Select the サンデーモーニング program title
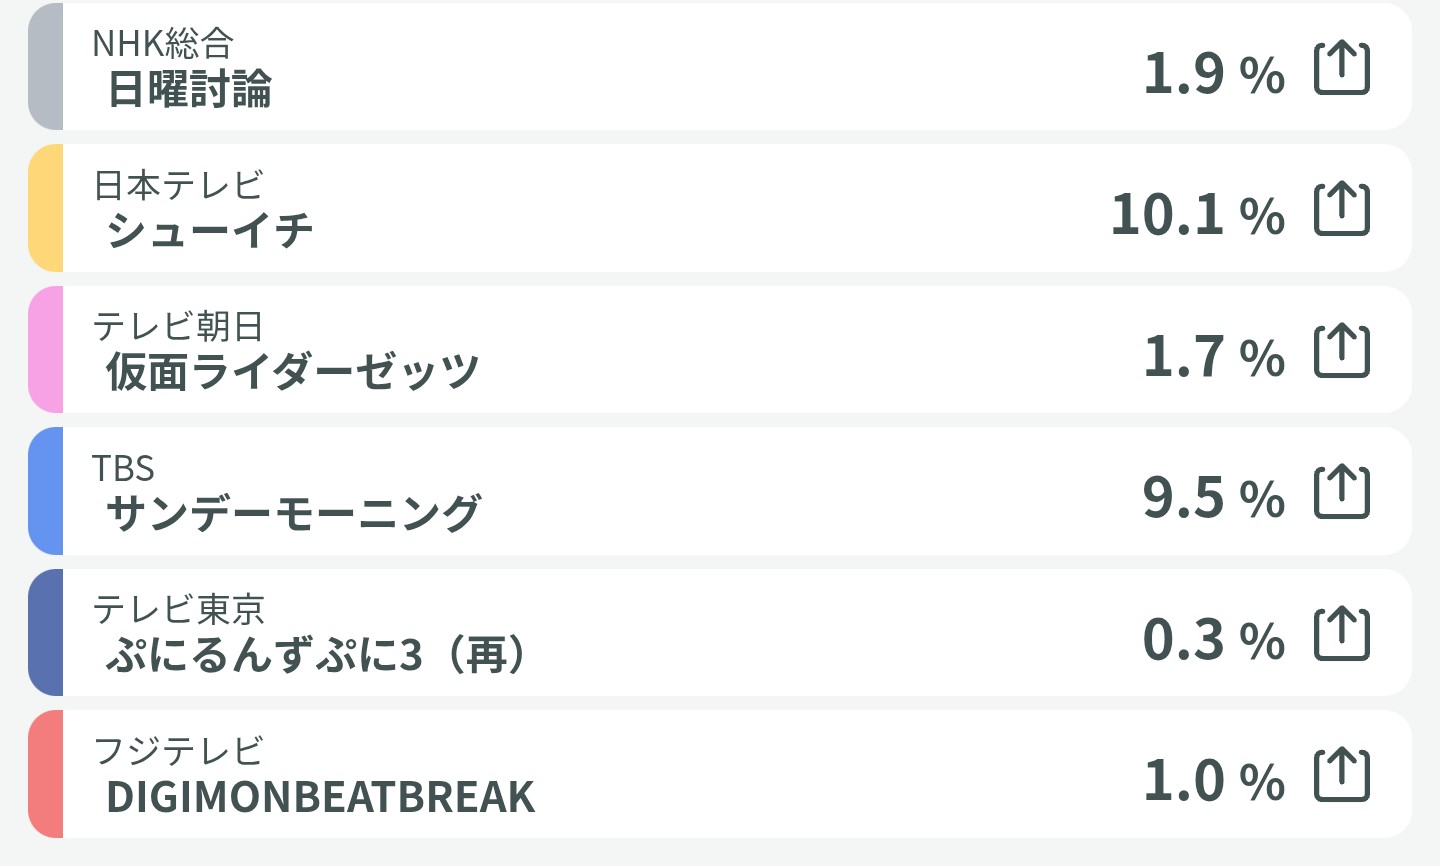The width and height of the screenshot is (1440, 868). 293,514
